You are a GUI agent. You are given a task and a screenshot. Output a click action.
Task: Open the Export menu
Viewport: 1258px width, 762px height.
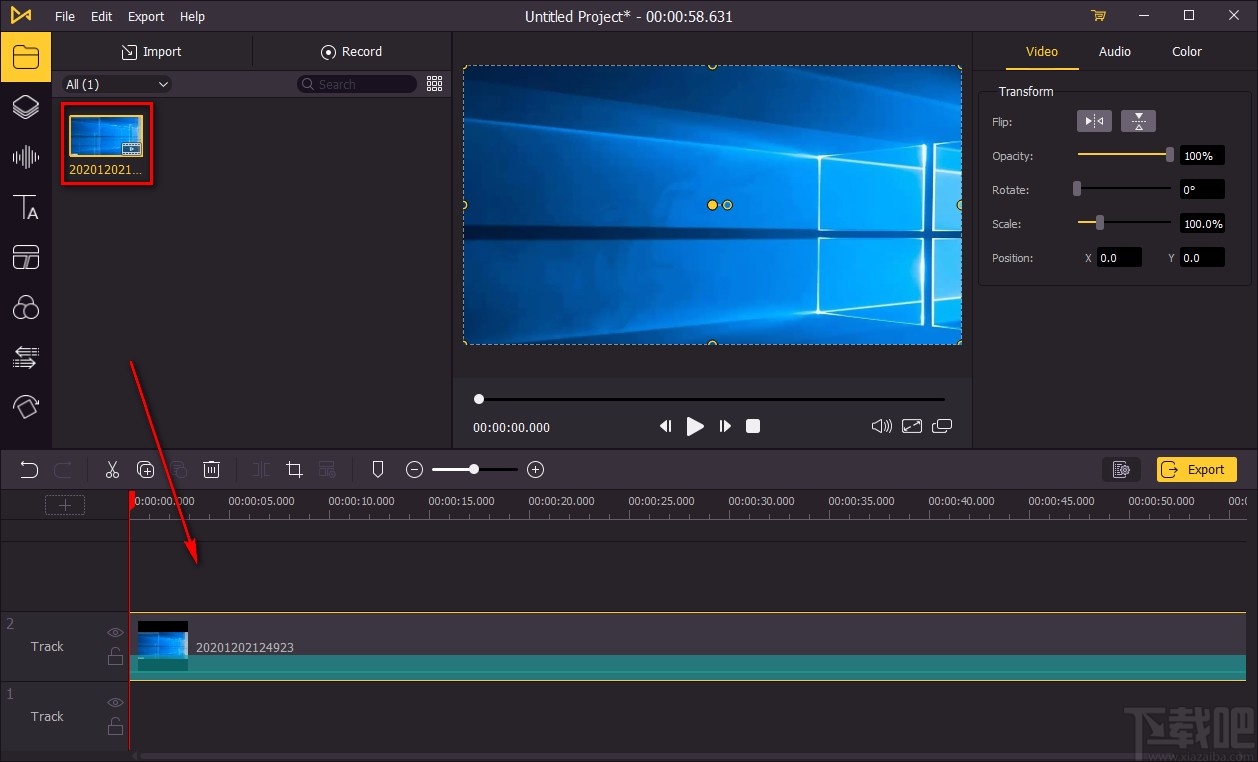click(146, 16)
